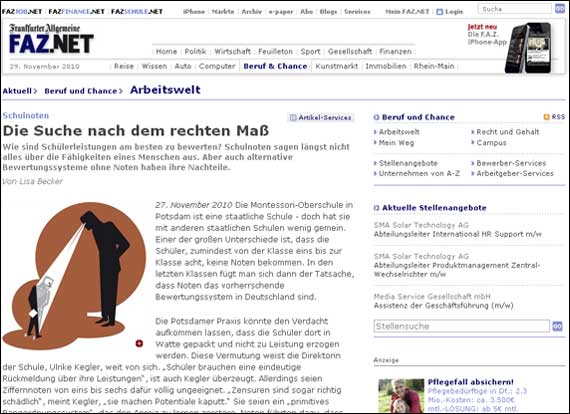Viewport: 570px width, 414px height.
Task: Open Assistenz der Geschäftsführung job
Action: (x=443, y=306)
